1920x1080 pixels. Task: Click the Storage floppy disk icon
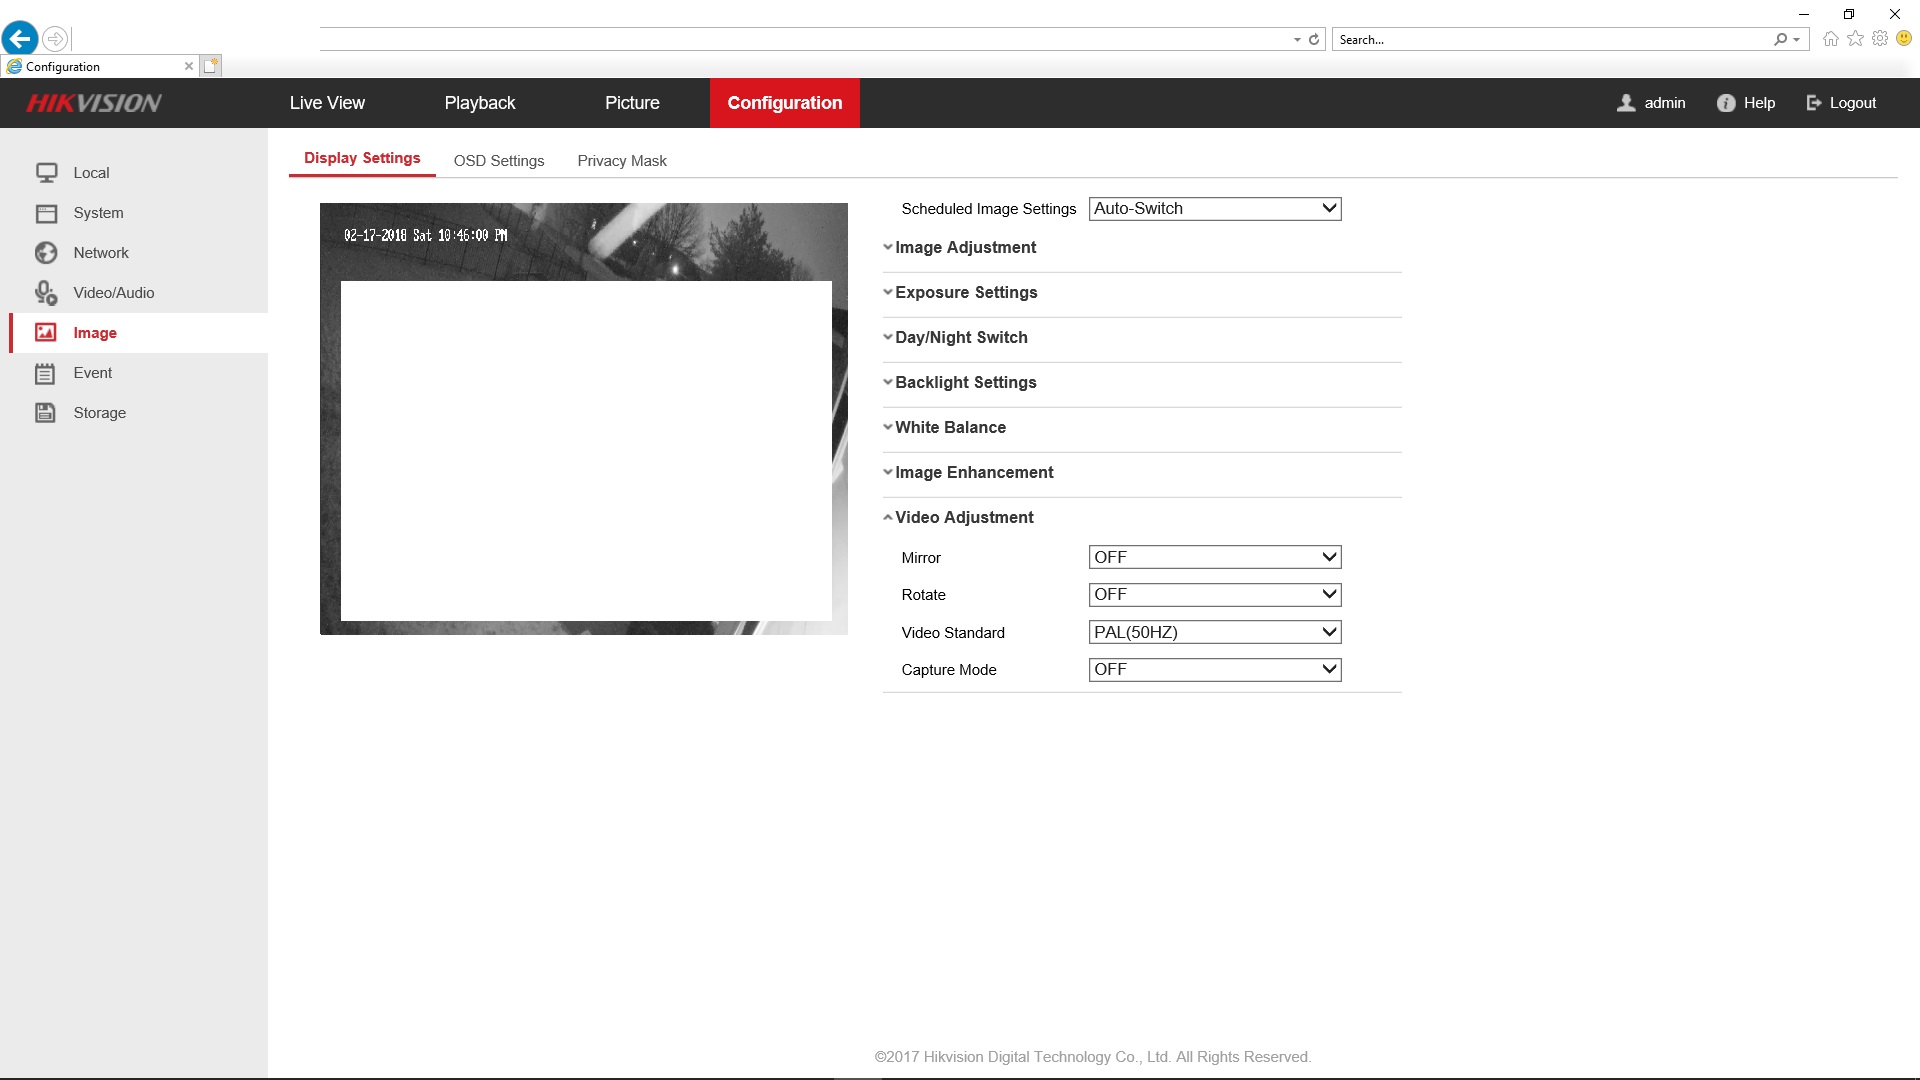point(46,413)
